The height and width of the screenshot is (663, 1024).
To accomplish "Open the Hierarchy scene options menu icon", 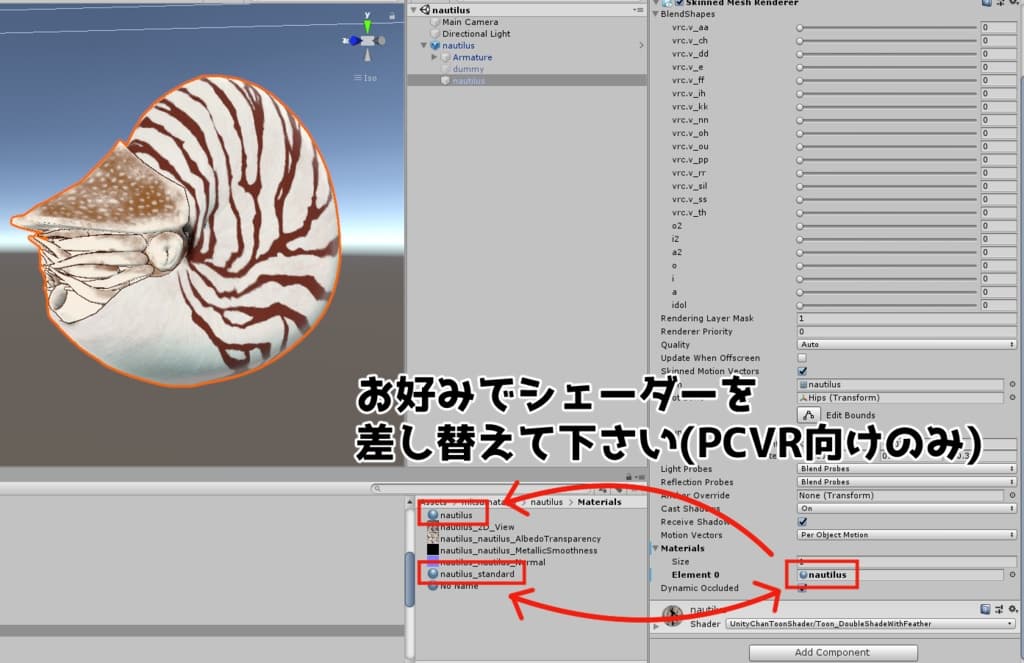I will tap(637, 10).
